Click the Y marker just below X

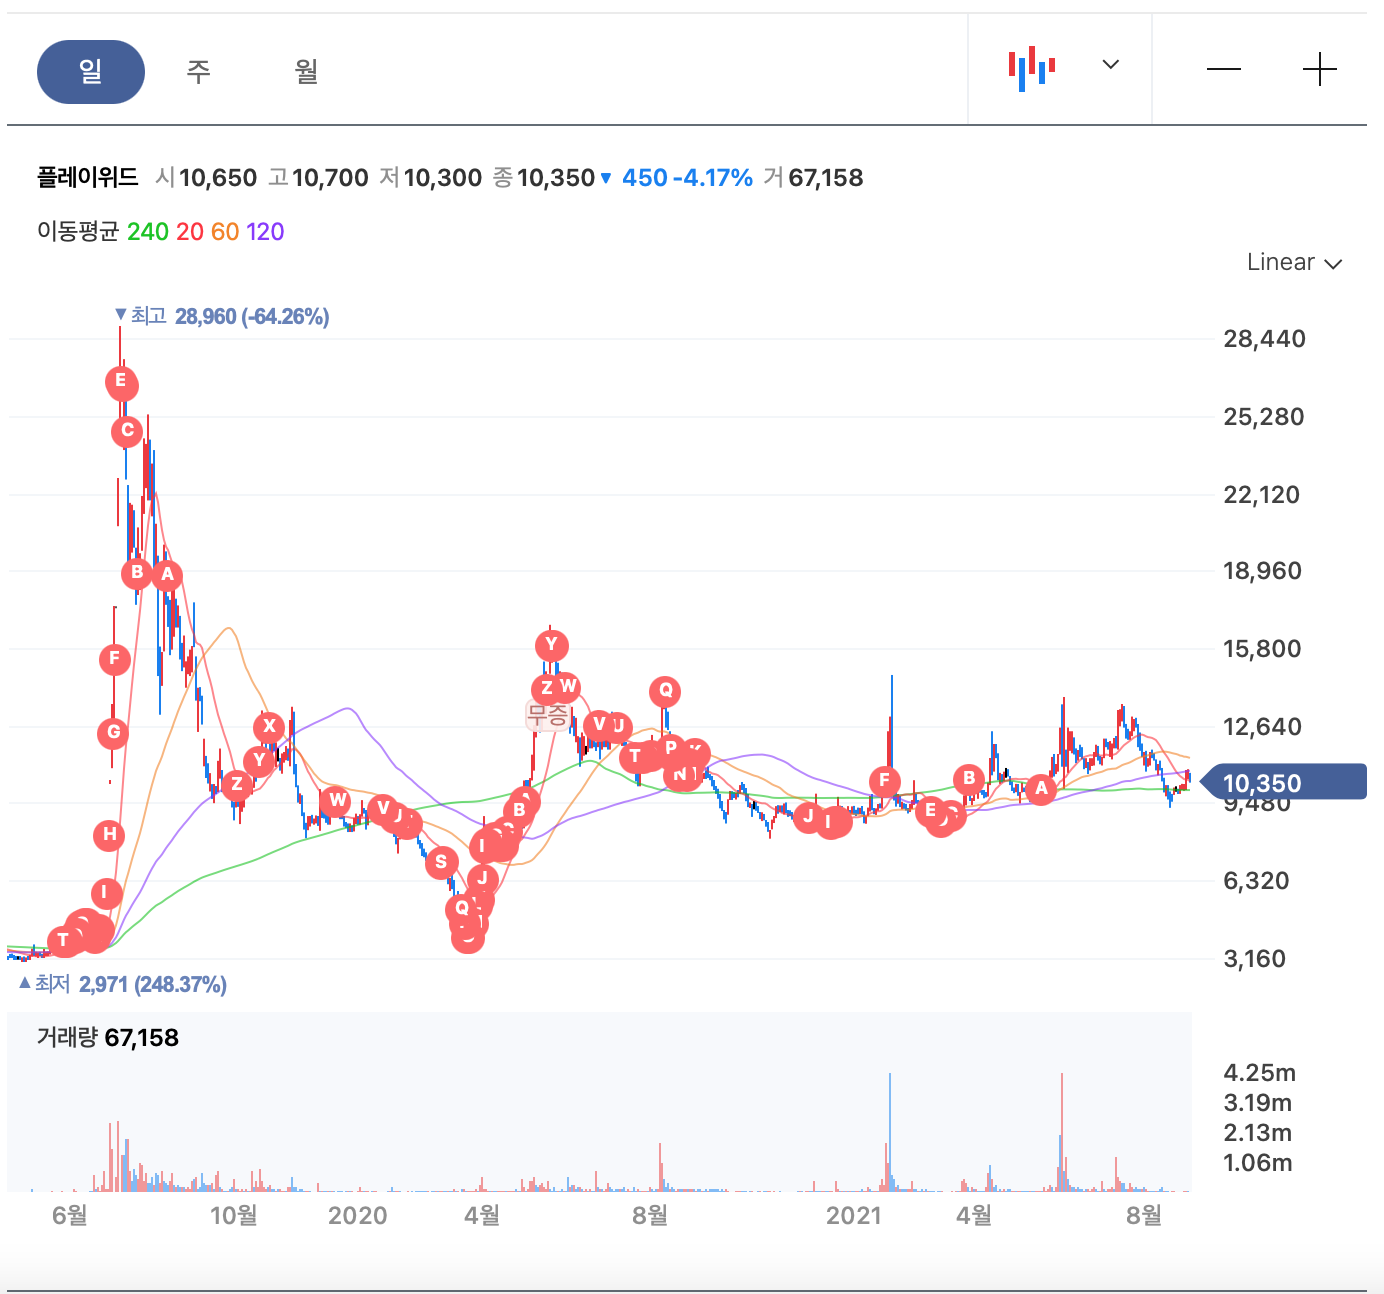tap(260, 760)
